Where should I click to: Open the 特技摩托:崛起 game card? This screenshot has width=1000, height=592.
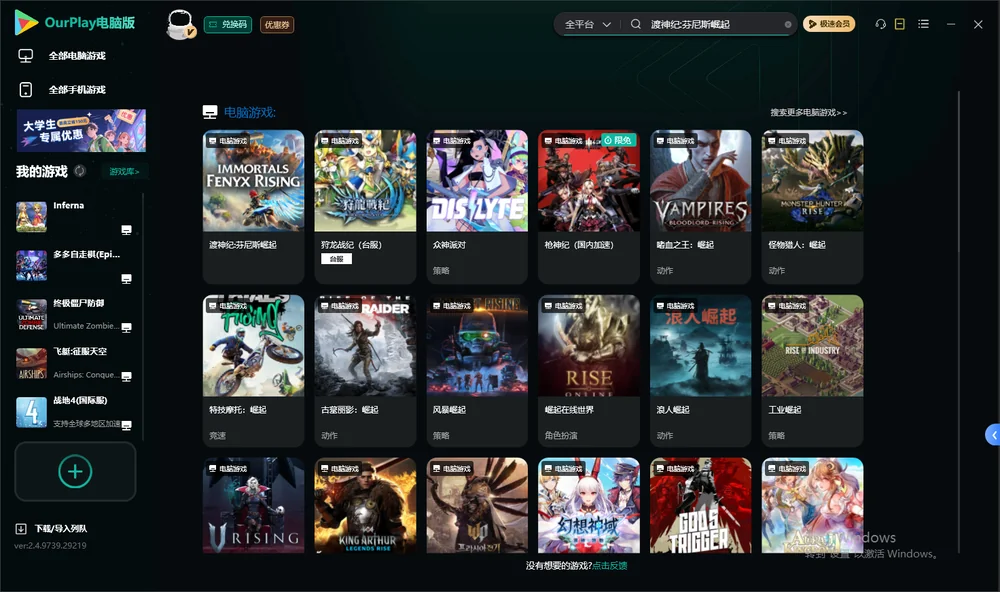(x=253, y=371)
